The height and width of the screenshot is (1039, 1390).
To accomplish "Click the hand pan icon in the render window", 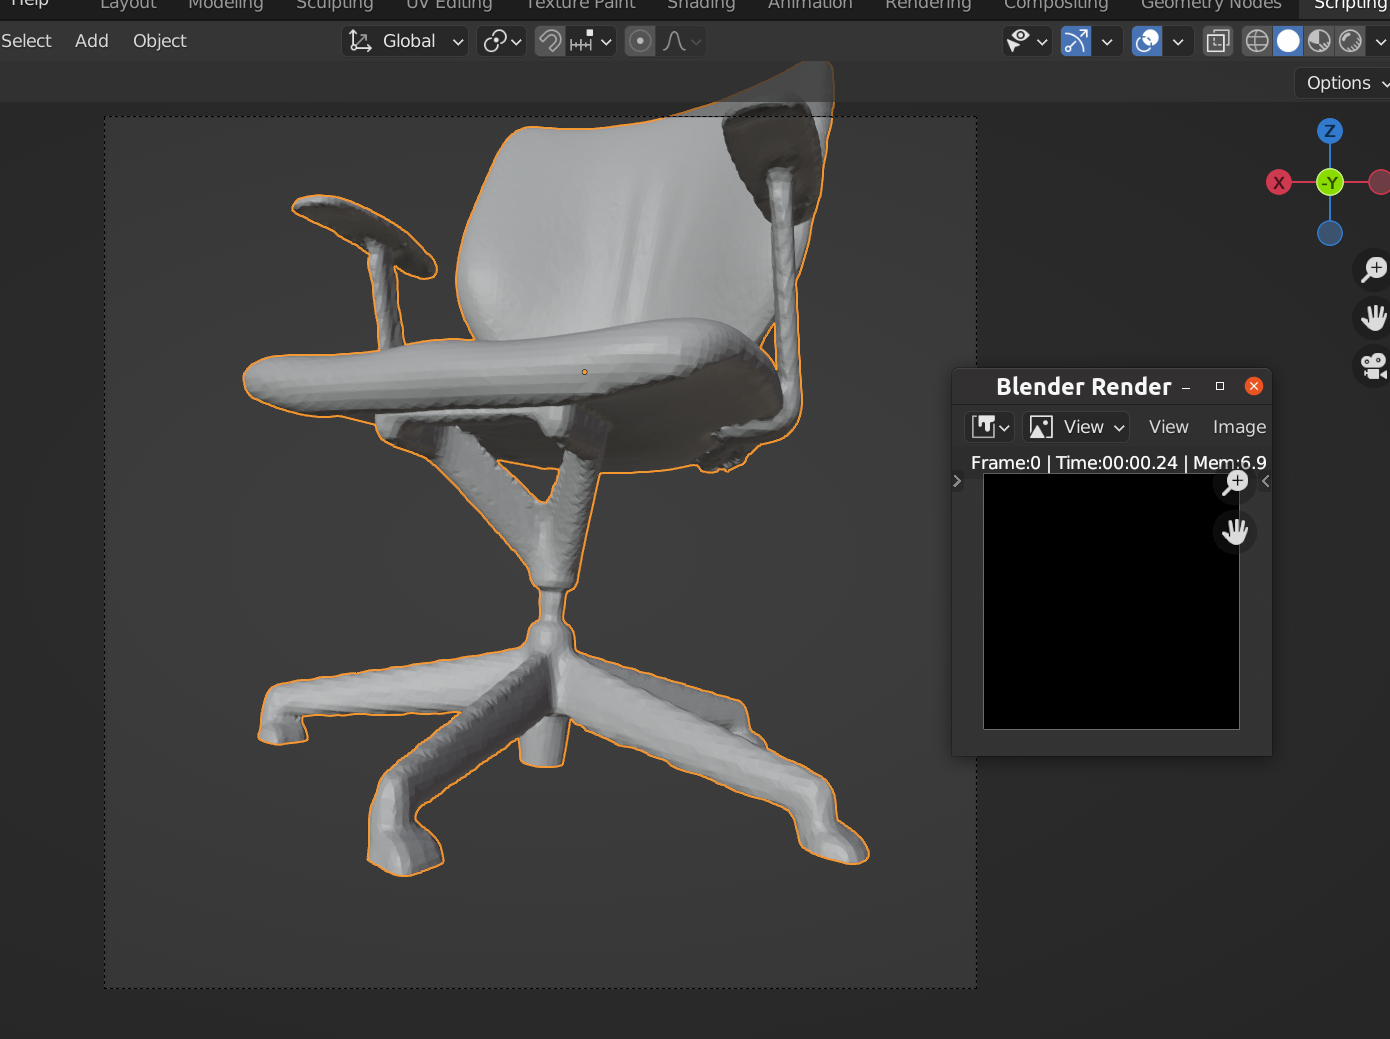I will click(x=1235, y=531).
